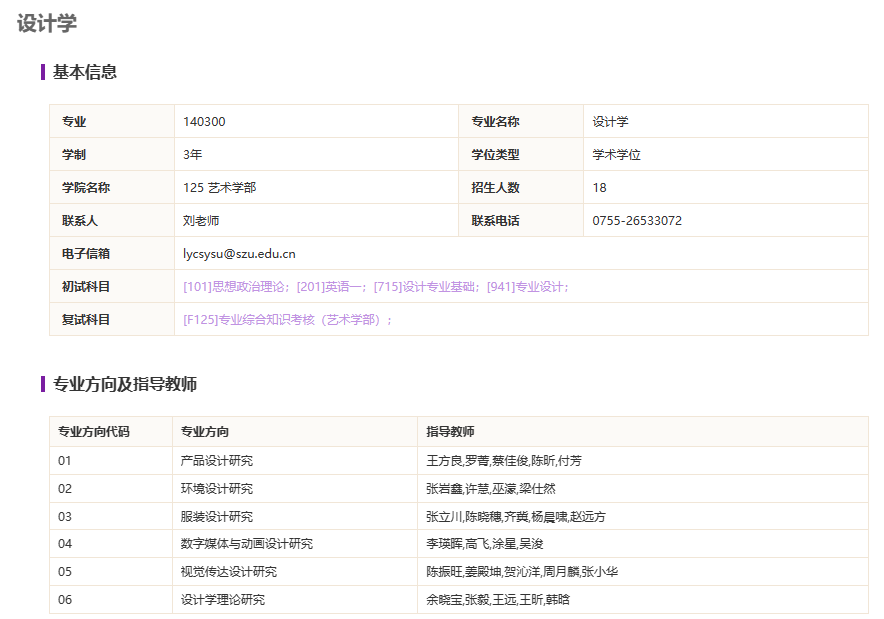884x619 pixels.
Task: Click the 设计学理论研究 direction cell
Action: pos(223,600)
